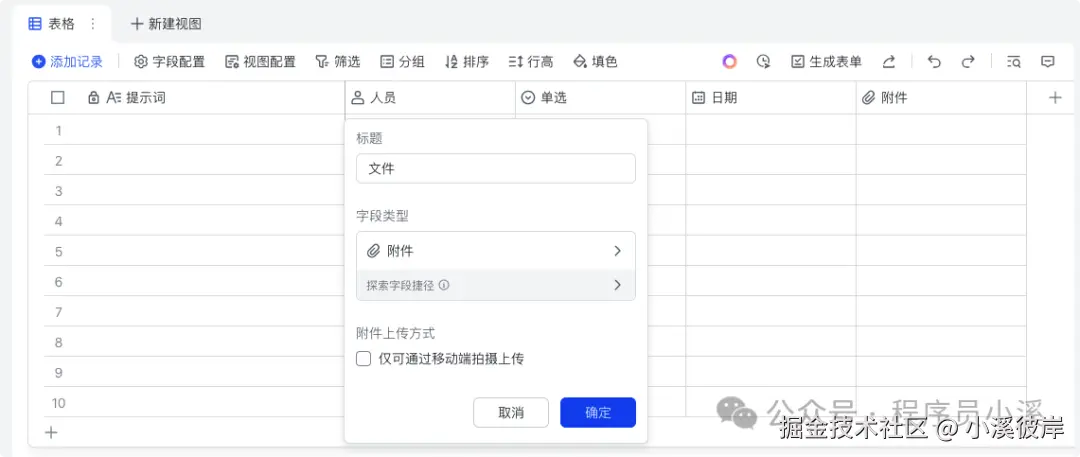Click the colorful AI ring icon
Screen dimensions: 1080x457
click(x=729, y=62)
